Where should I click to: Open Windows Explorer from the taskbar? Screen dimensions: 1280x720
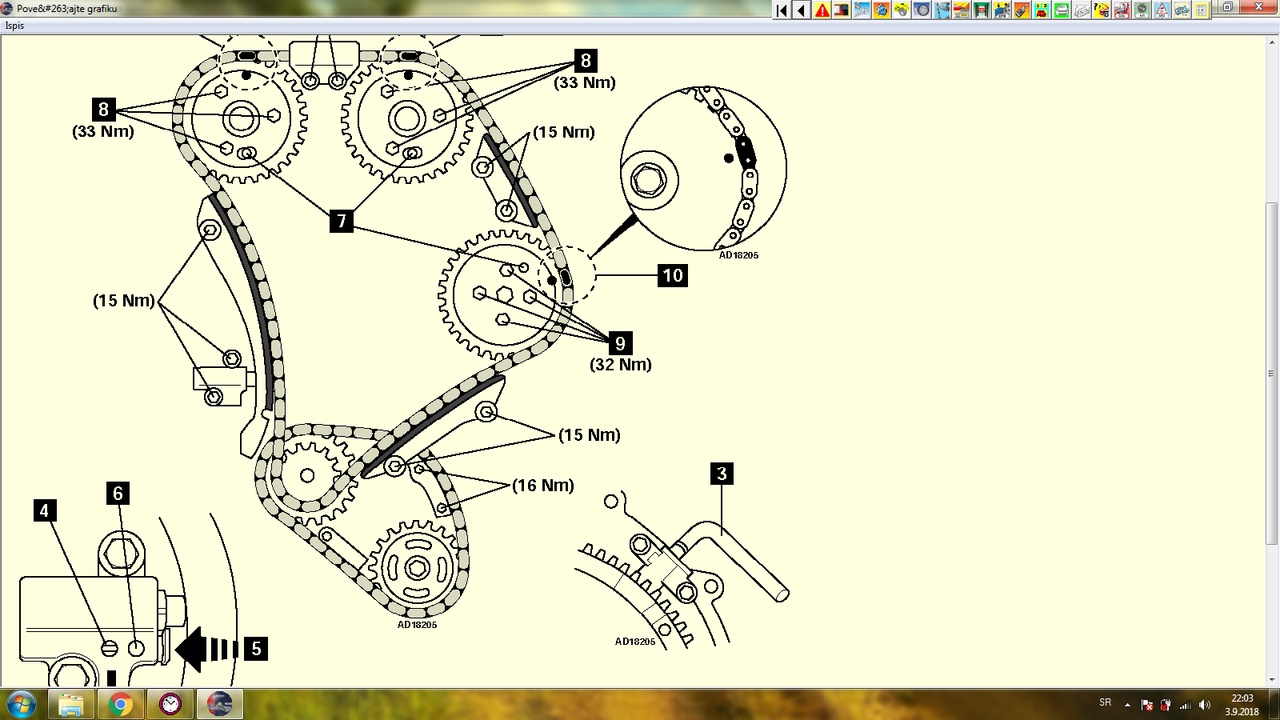click(72, 704)
